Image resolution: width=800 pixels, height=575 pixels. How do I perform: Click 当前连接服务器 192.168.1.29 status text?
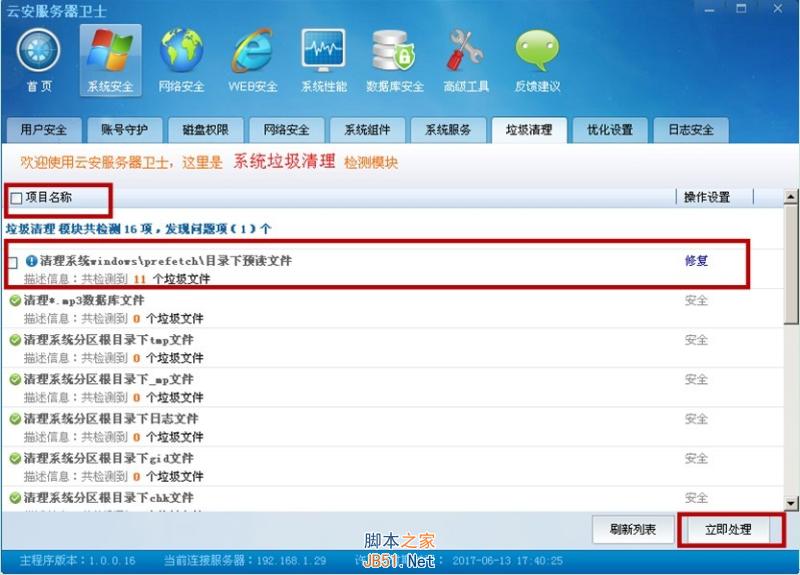245,561
